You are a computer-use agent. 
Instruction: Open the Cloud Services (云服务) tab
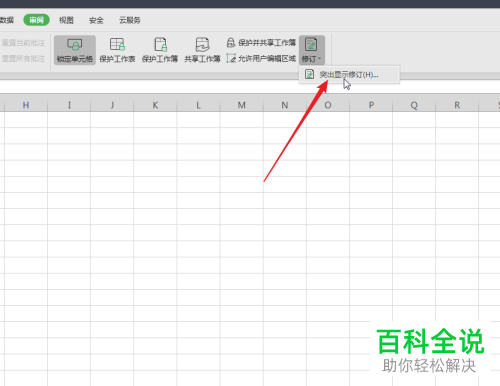[x=130, y=20]
